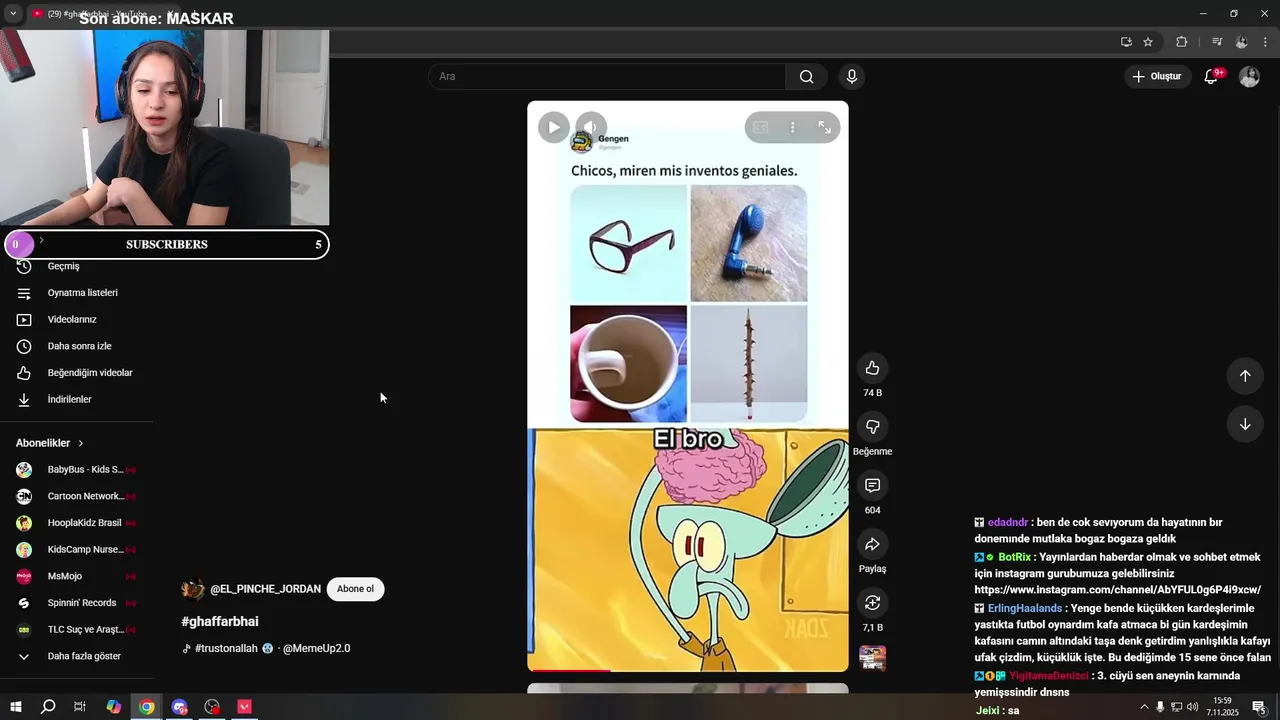The image size is (1280, 720).
Task: Open KidsCamp Nurse subscription channel
Action: point(76,549)
